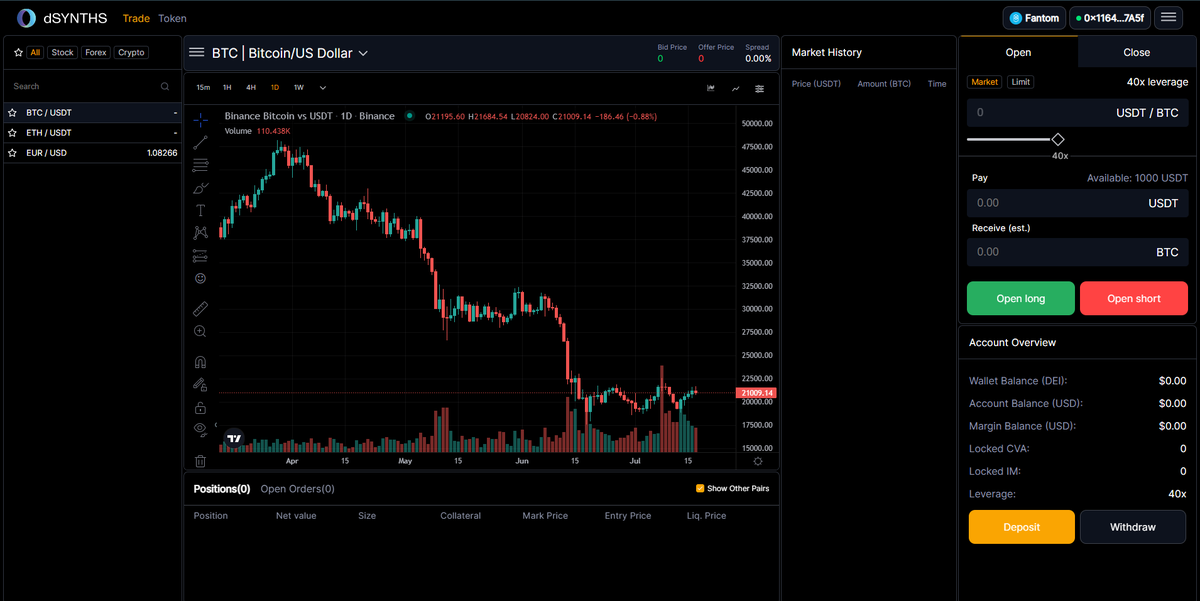Favorite the EUR / USD pair star
Viewport: 1200px width, 601px height.
(x=14, y=153)
